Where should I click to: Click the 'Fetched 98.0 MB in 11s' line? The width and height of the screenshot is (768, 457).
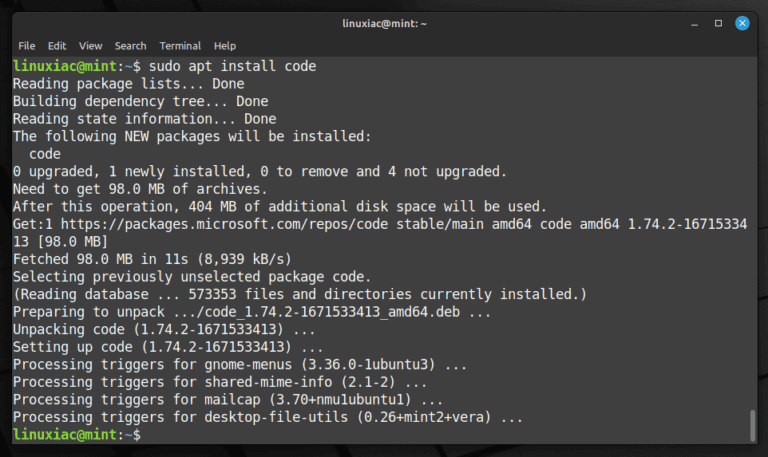coord(152,259)
